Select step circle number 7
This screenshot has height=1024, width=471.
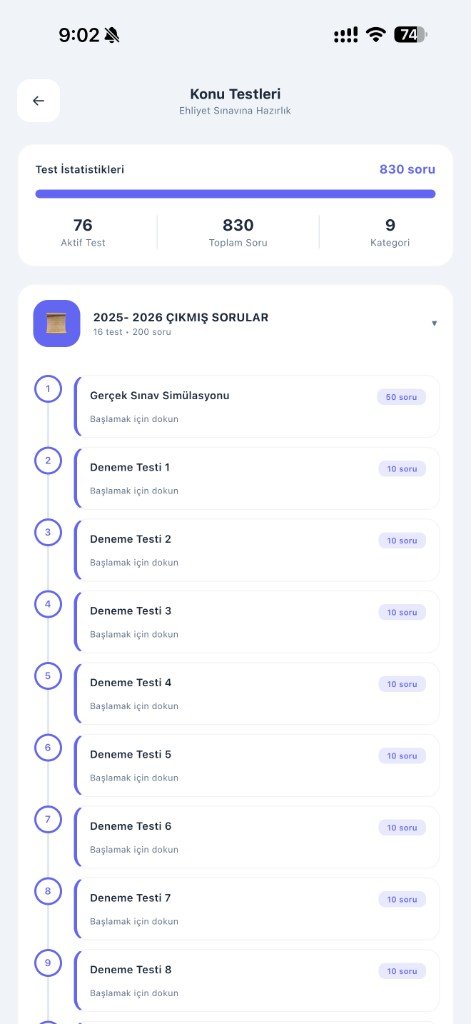[x=48, y=820]
